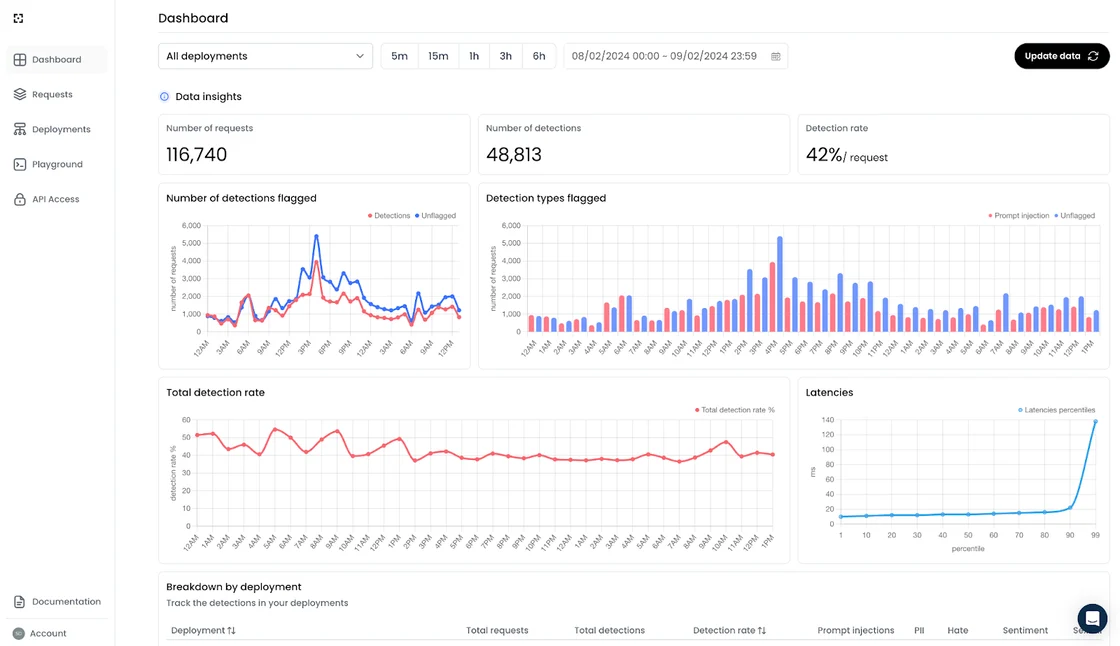Click the calendar icon in date range
The height and width of the screenshot is (646, 1120).
click(776, 56)
